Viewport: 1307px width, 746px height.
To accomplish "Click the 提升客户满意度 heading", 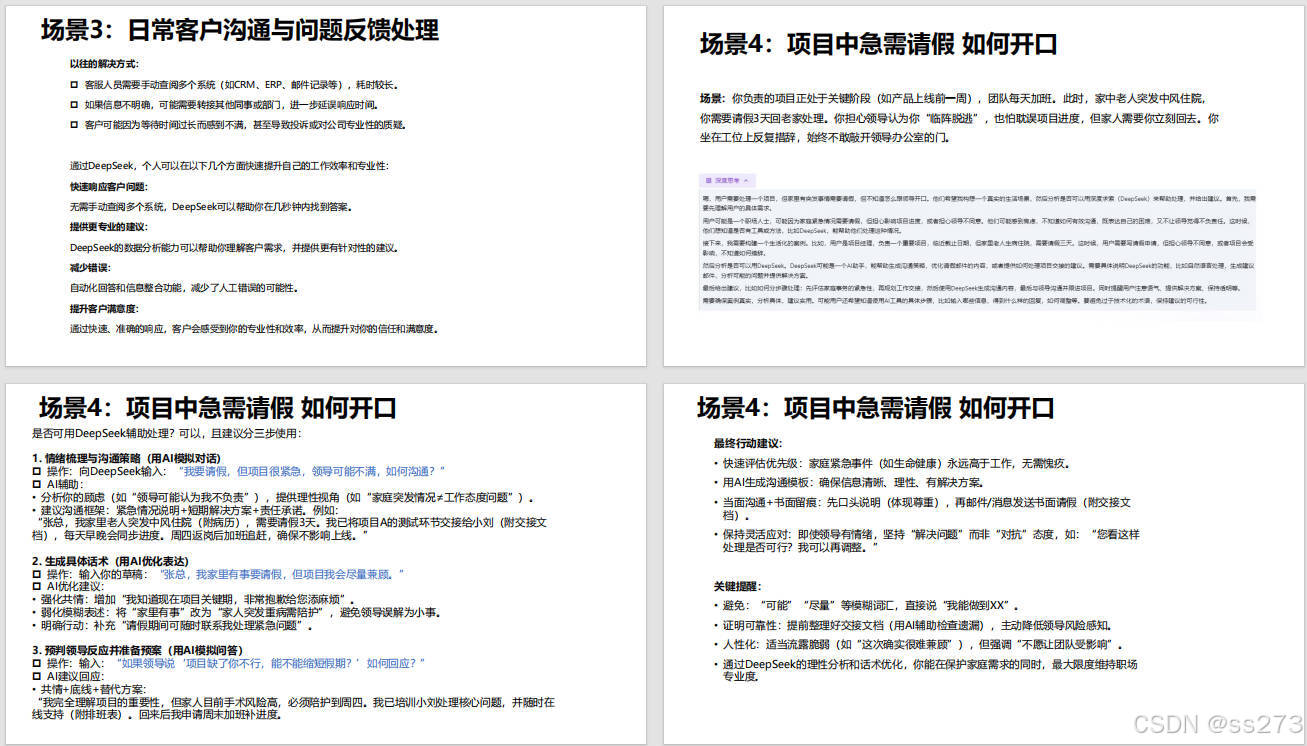I will (104, 308).
